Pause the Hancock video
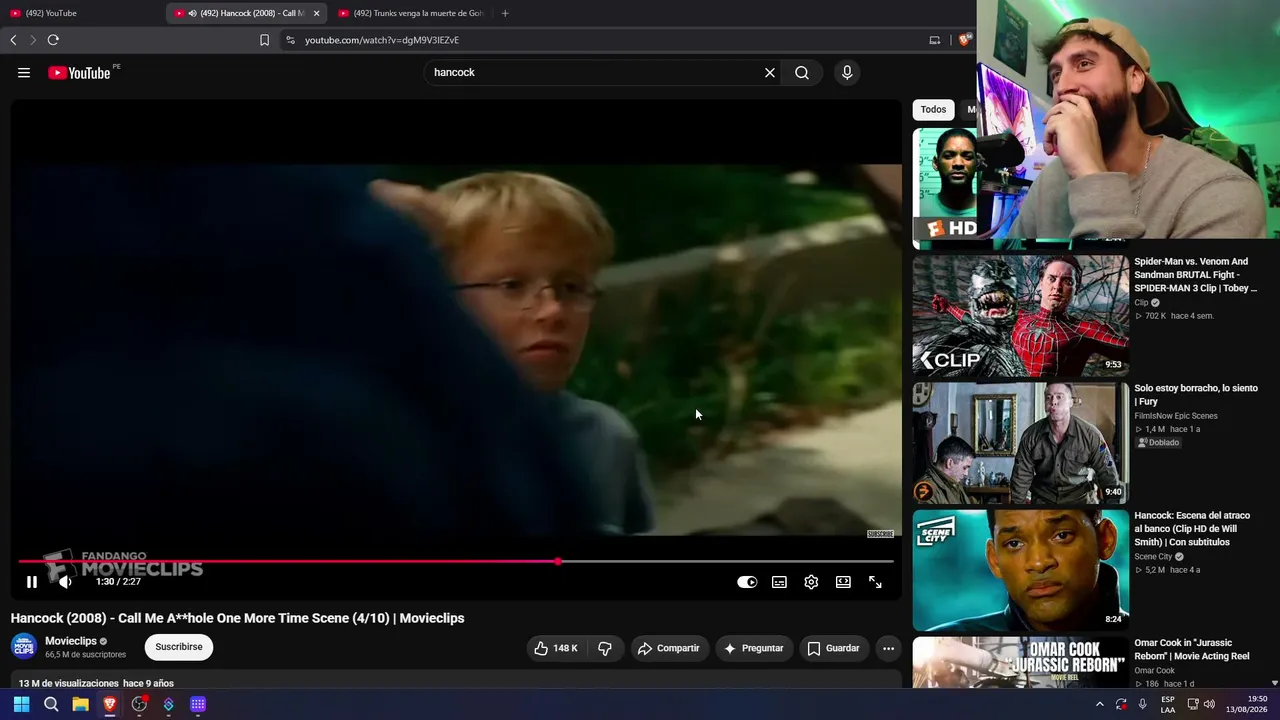Image resolution: width=1280 pixels, height=720 pixels. (32, 582)
